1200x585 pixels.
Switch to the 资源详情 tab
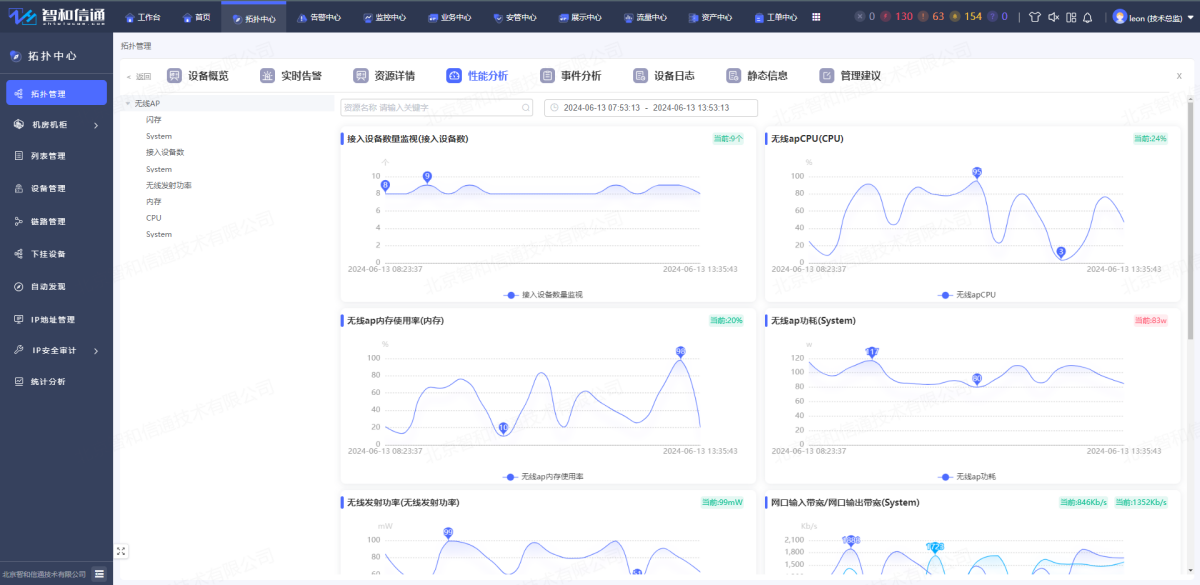coord(384,76)
